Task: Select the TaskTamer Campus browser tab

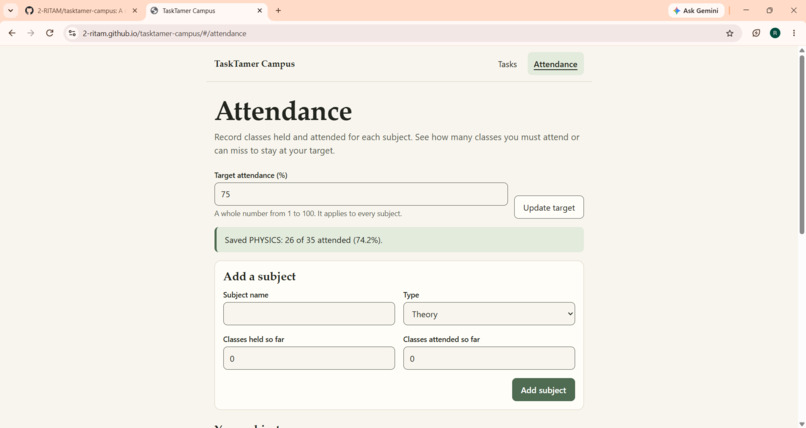Action: pyautogui.click(x=207, y=10)
